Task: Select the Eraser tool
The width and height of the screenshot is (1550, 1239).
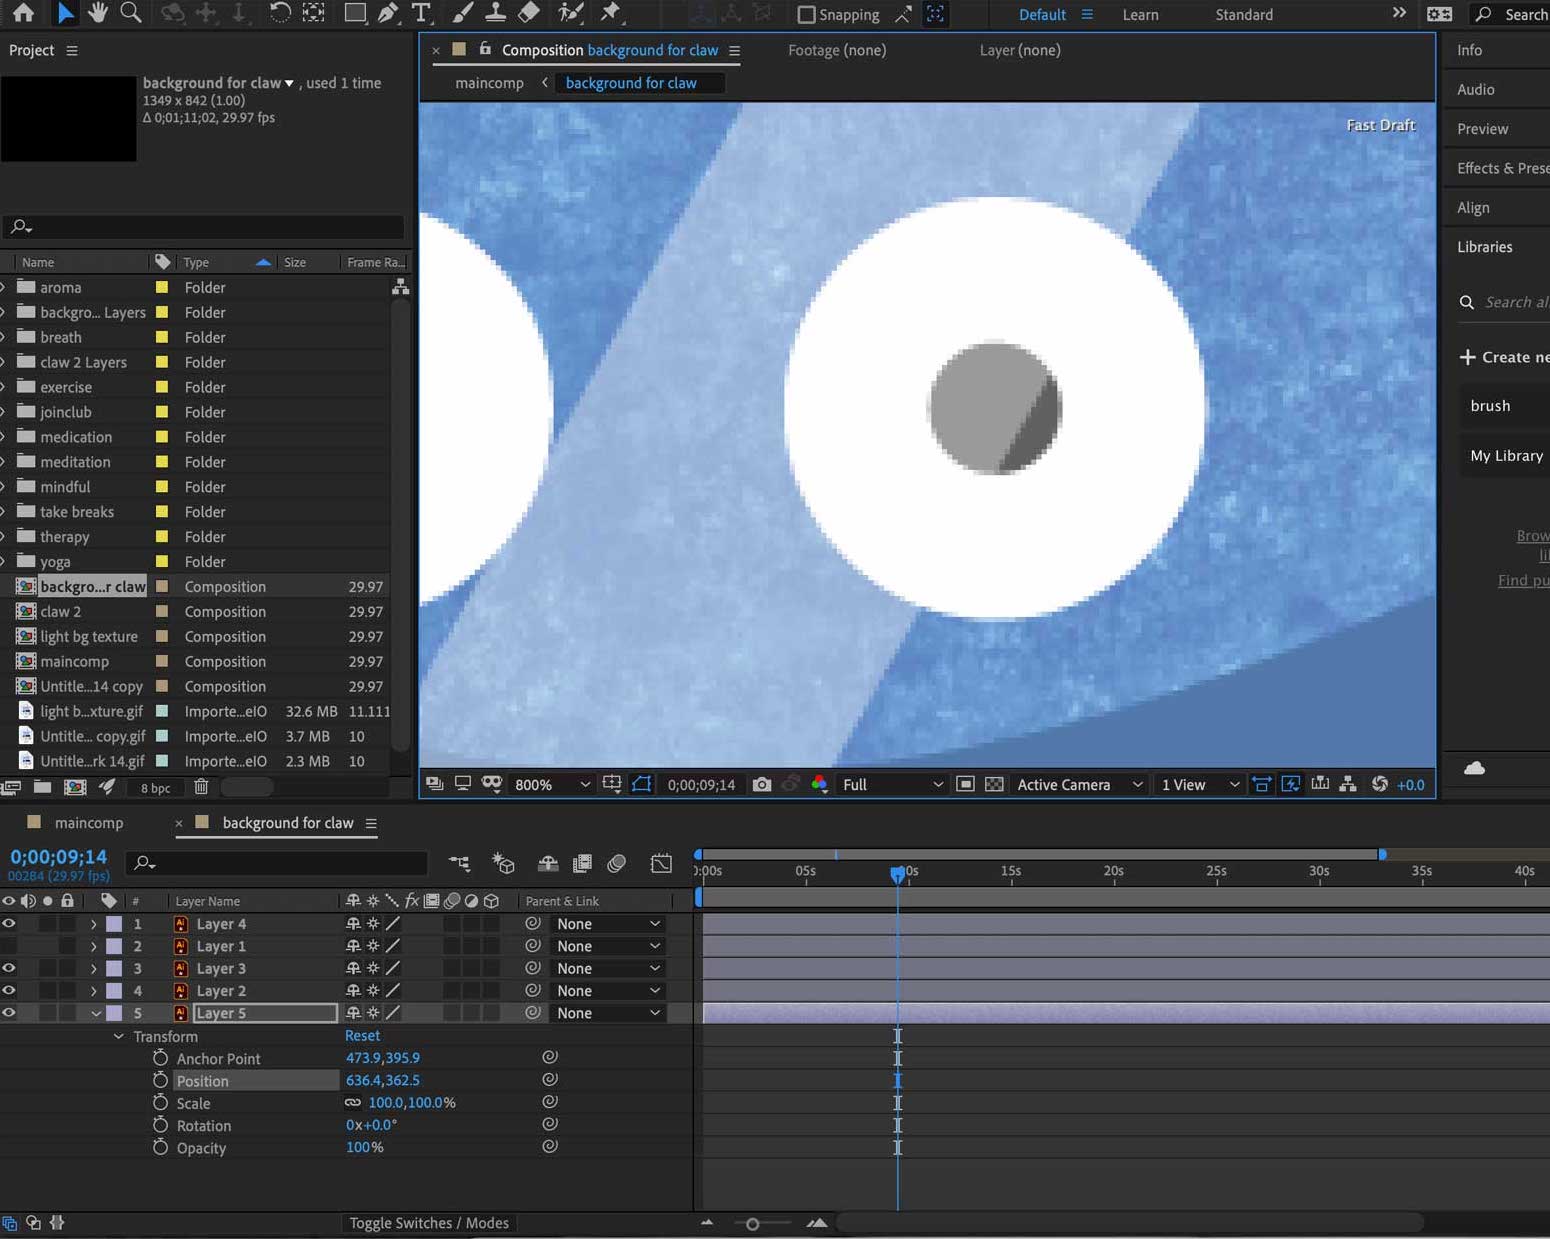Action: click(529, 13)
